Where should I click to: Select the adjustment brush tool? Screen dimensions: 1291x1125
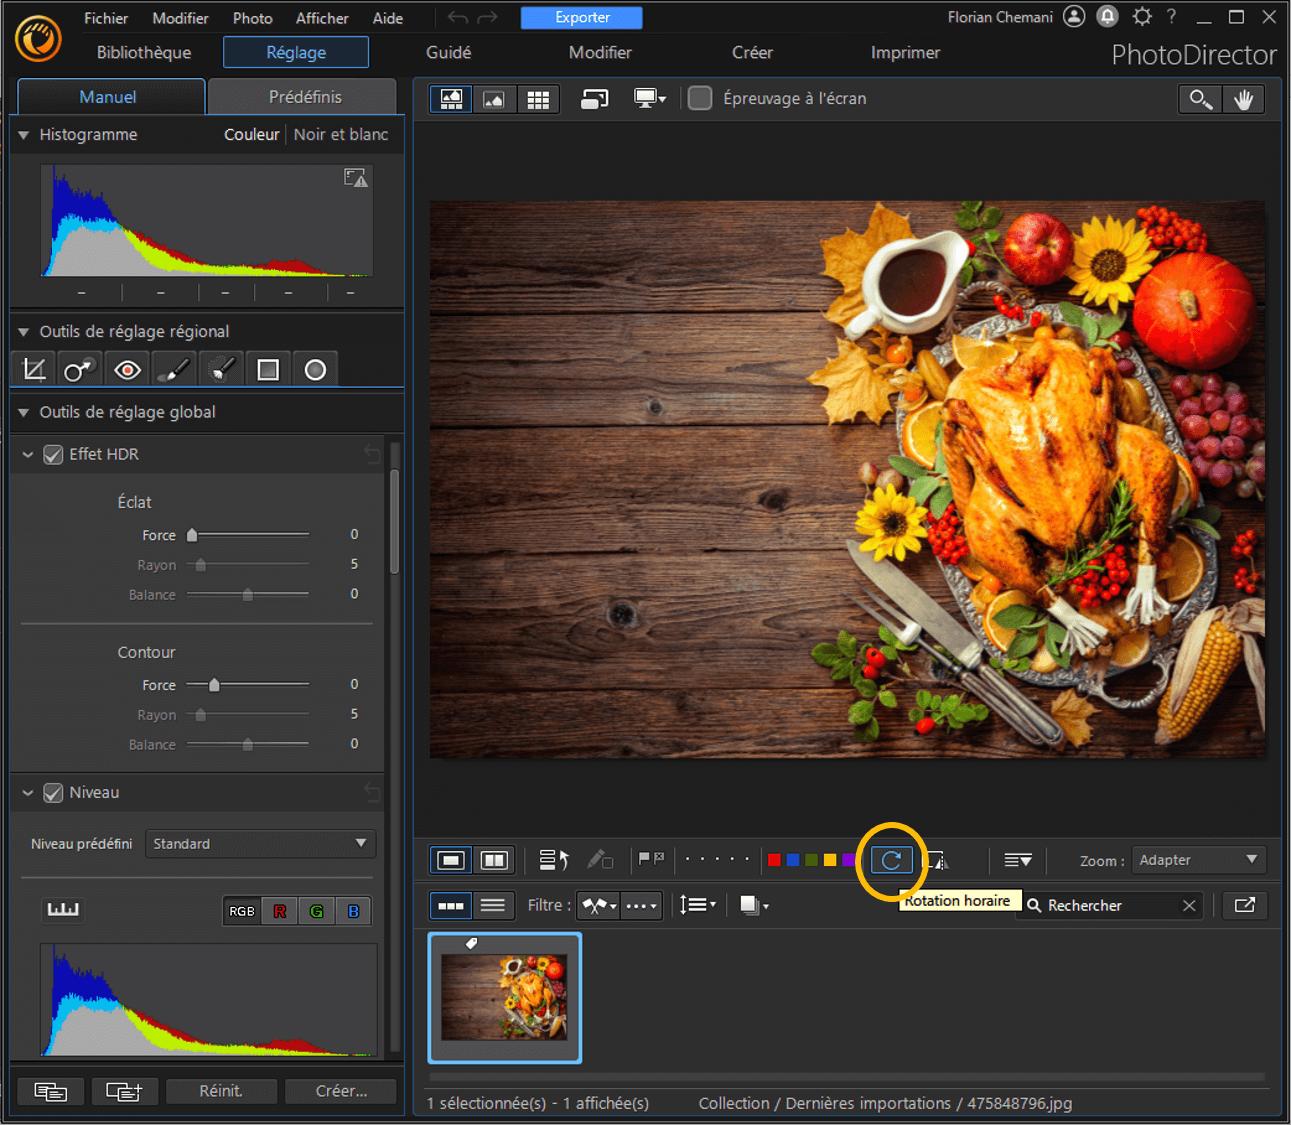(x=174, y=370)
